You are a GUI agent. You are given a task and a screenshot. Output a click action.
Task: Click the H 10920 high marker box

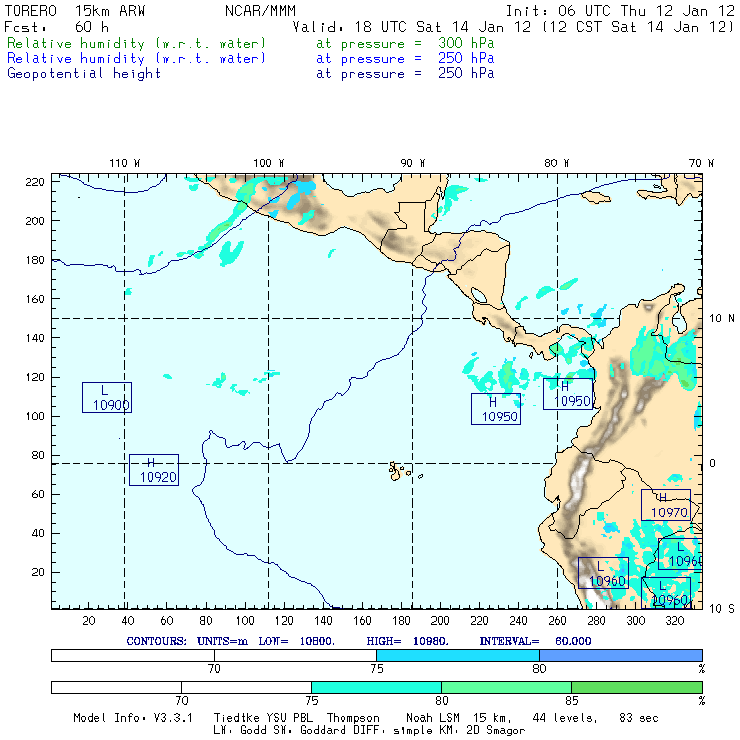coord(154,470)
